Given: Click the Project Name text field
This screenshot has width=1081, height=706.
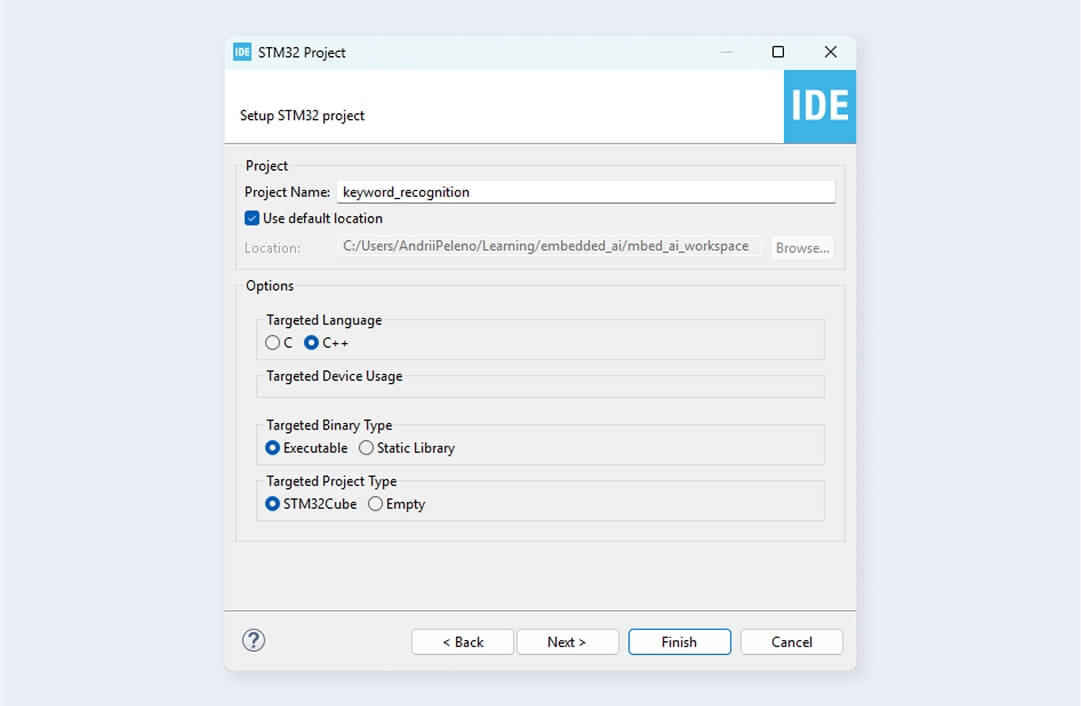Looking at the screenshot, I should [x=585, y=192].
